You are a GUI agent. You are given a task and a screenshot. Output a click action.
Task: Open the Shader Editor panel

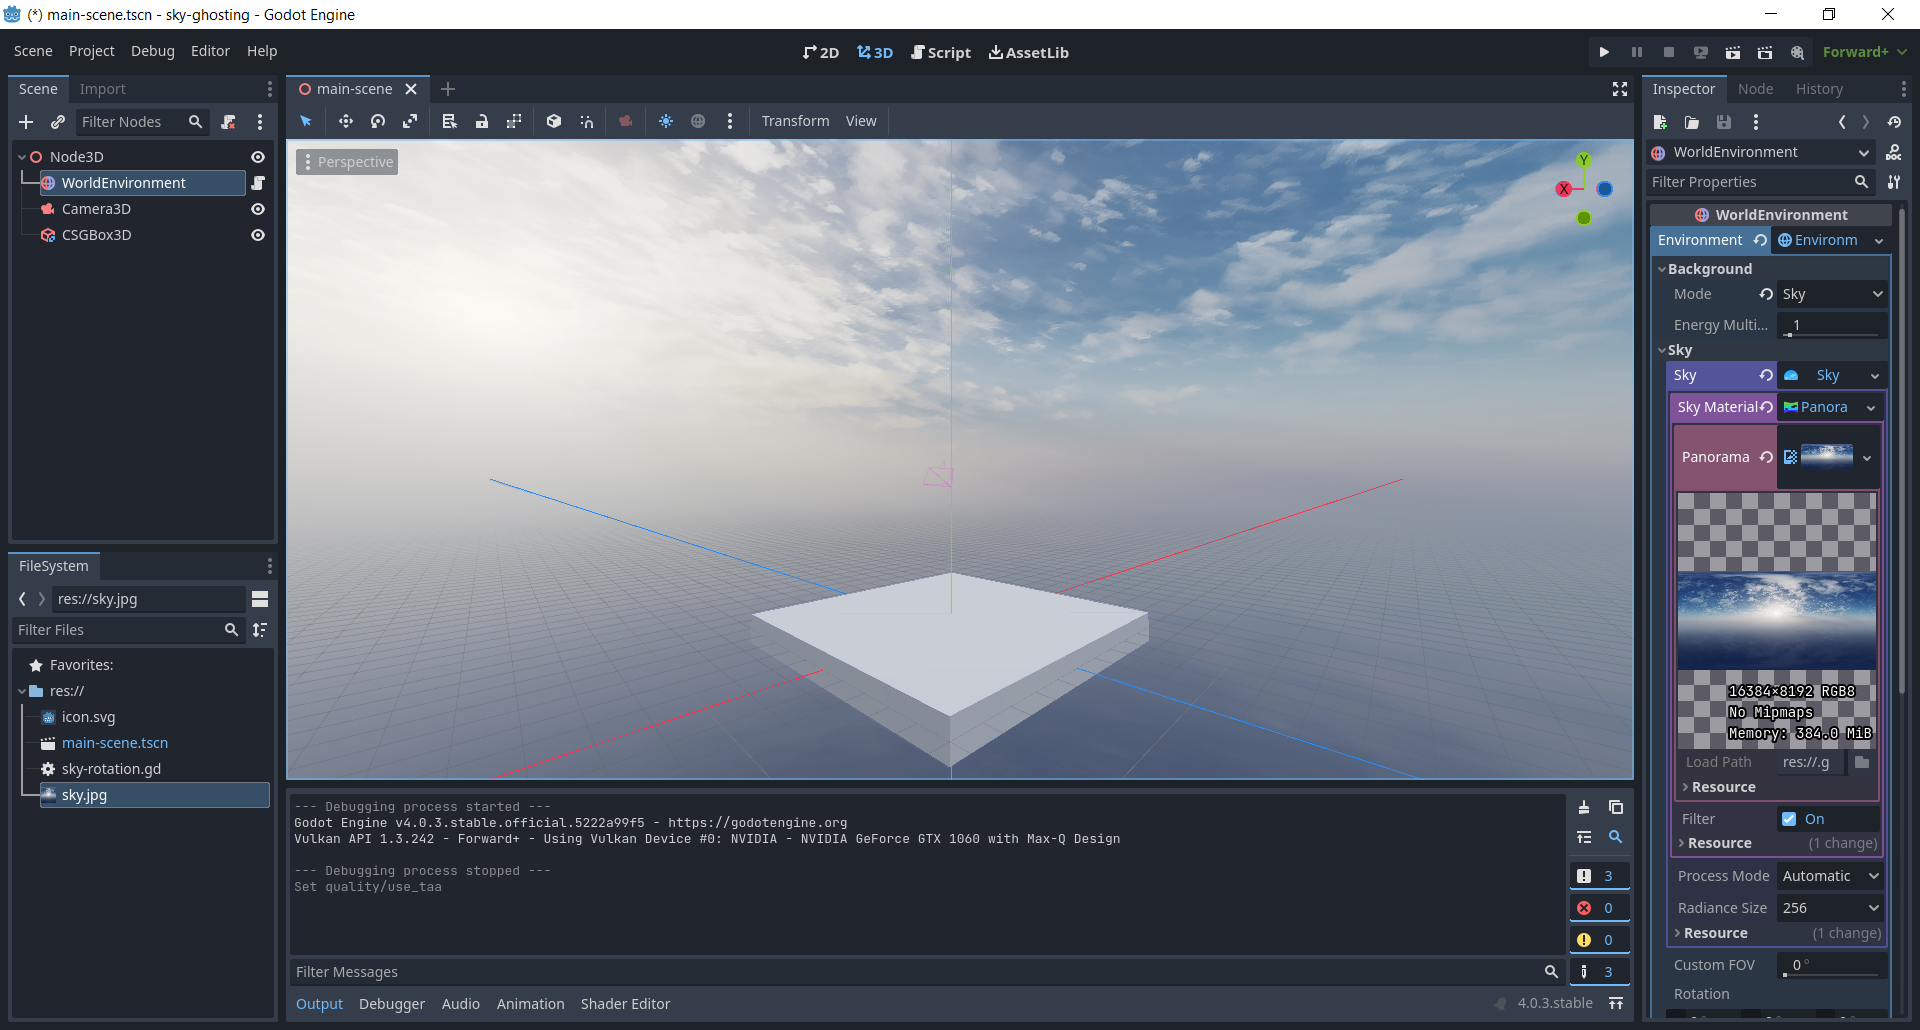click(625, 1003)
